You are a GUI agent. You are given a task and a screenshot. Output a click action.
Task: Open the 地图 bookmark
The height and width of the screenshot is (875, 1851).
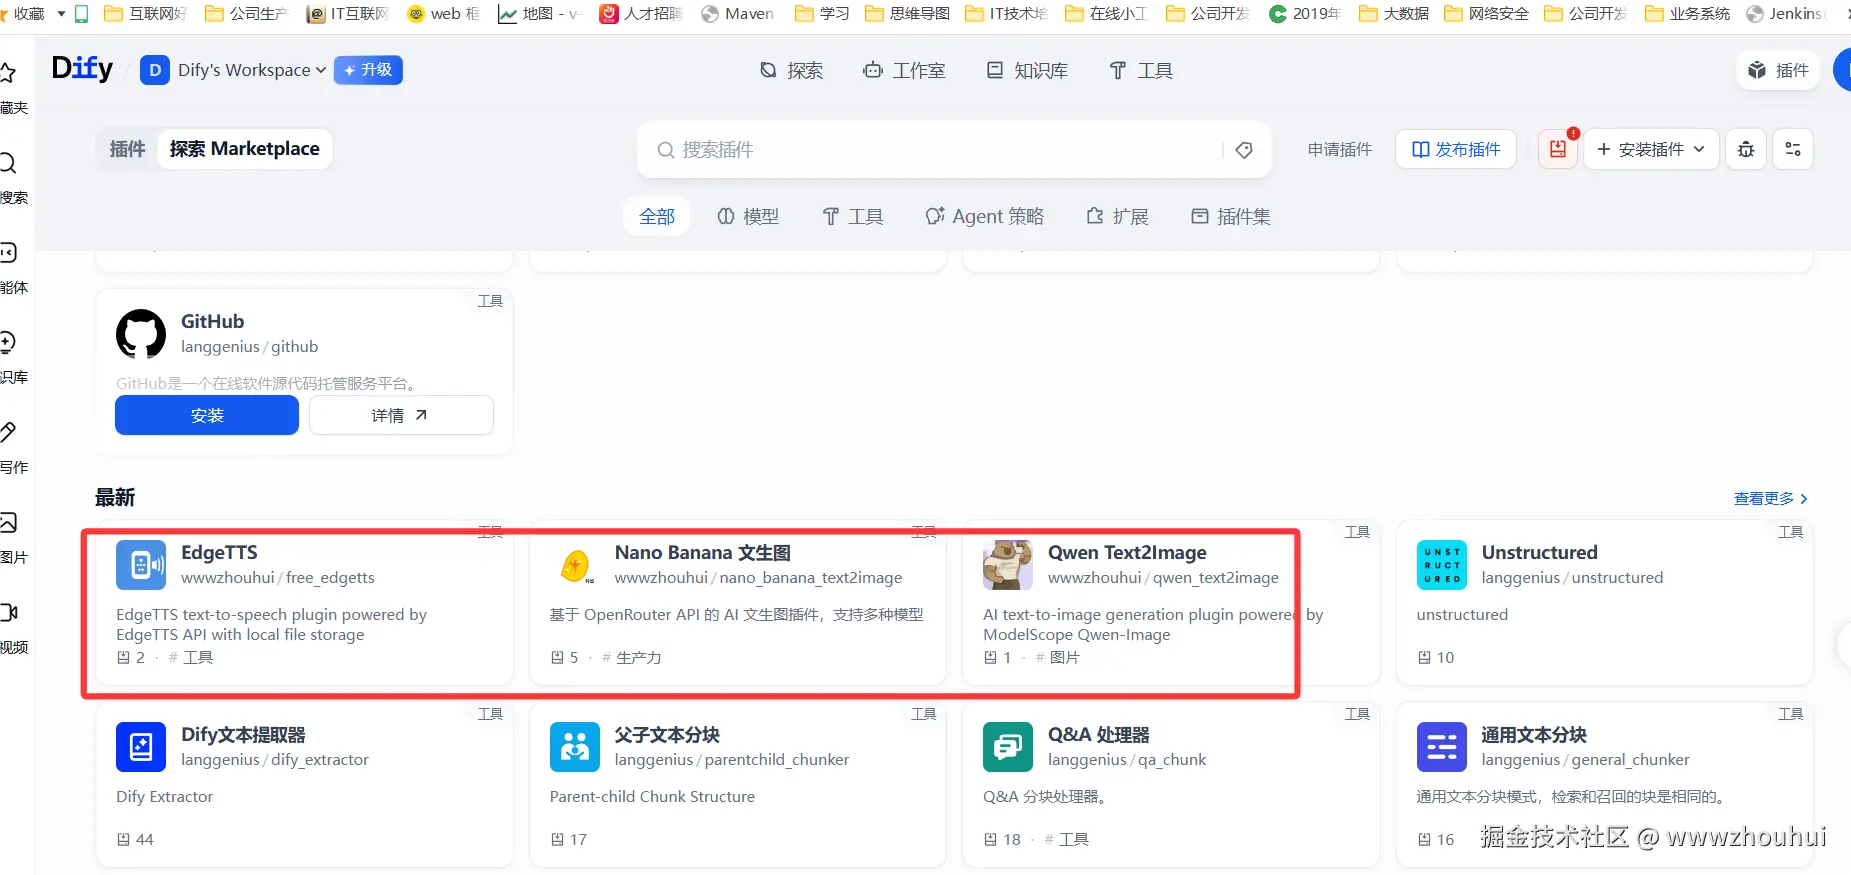click(x=538, y=13)
